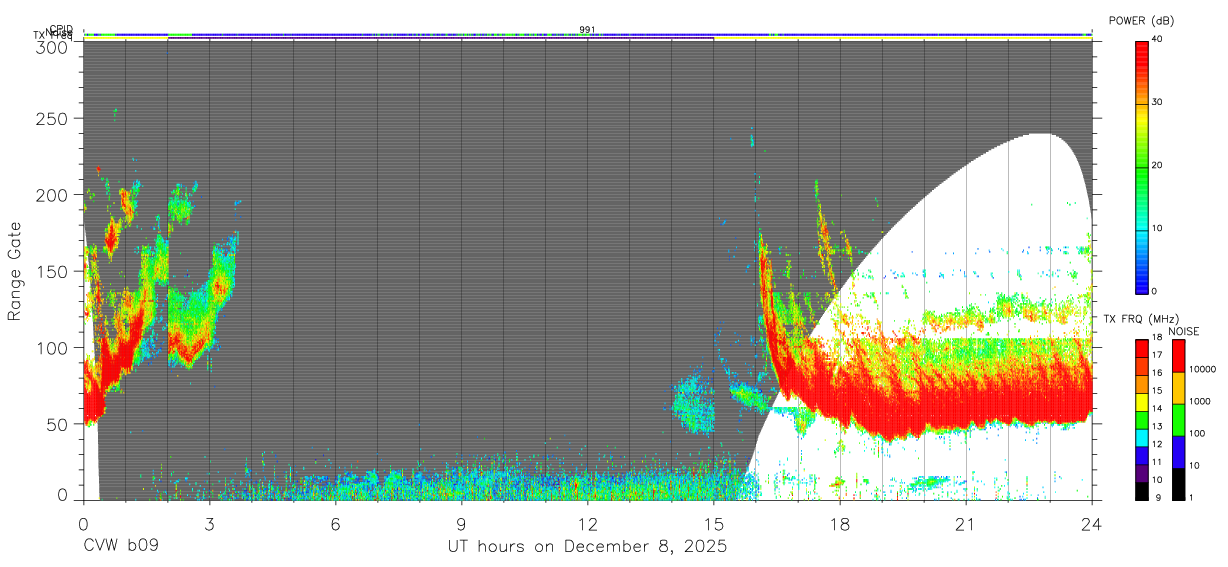The width and height of the screenshot is (1228, 567).
Task: Pick the orange 15–16 MHz frequency swatch
Action: pyautogui.click(x=1142, y=384)
